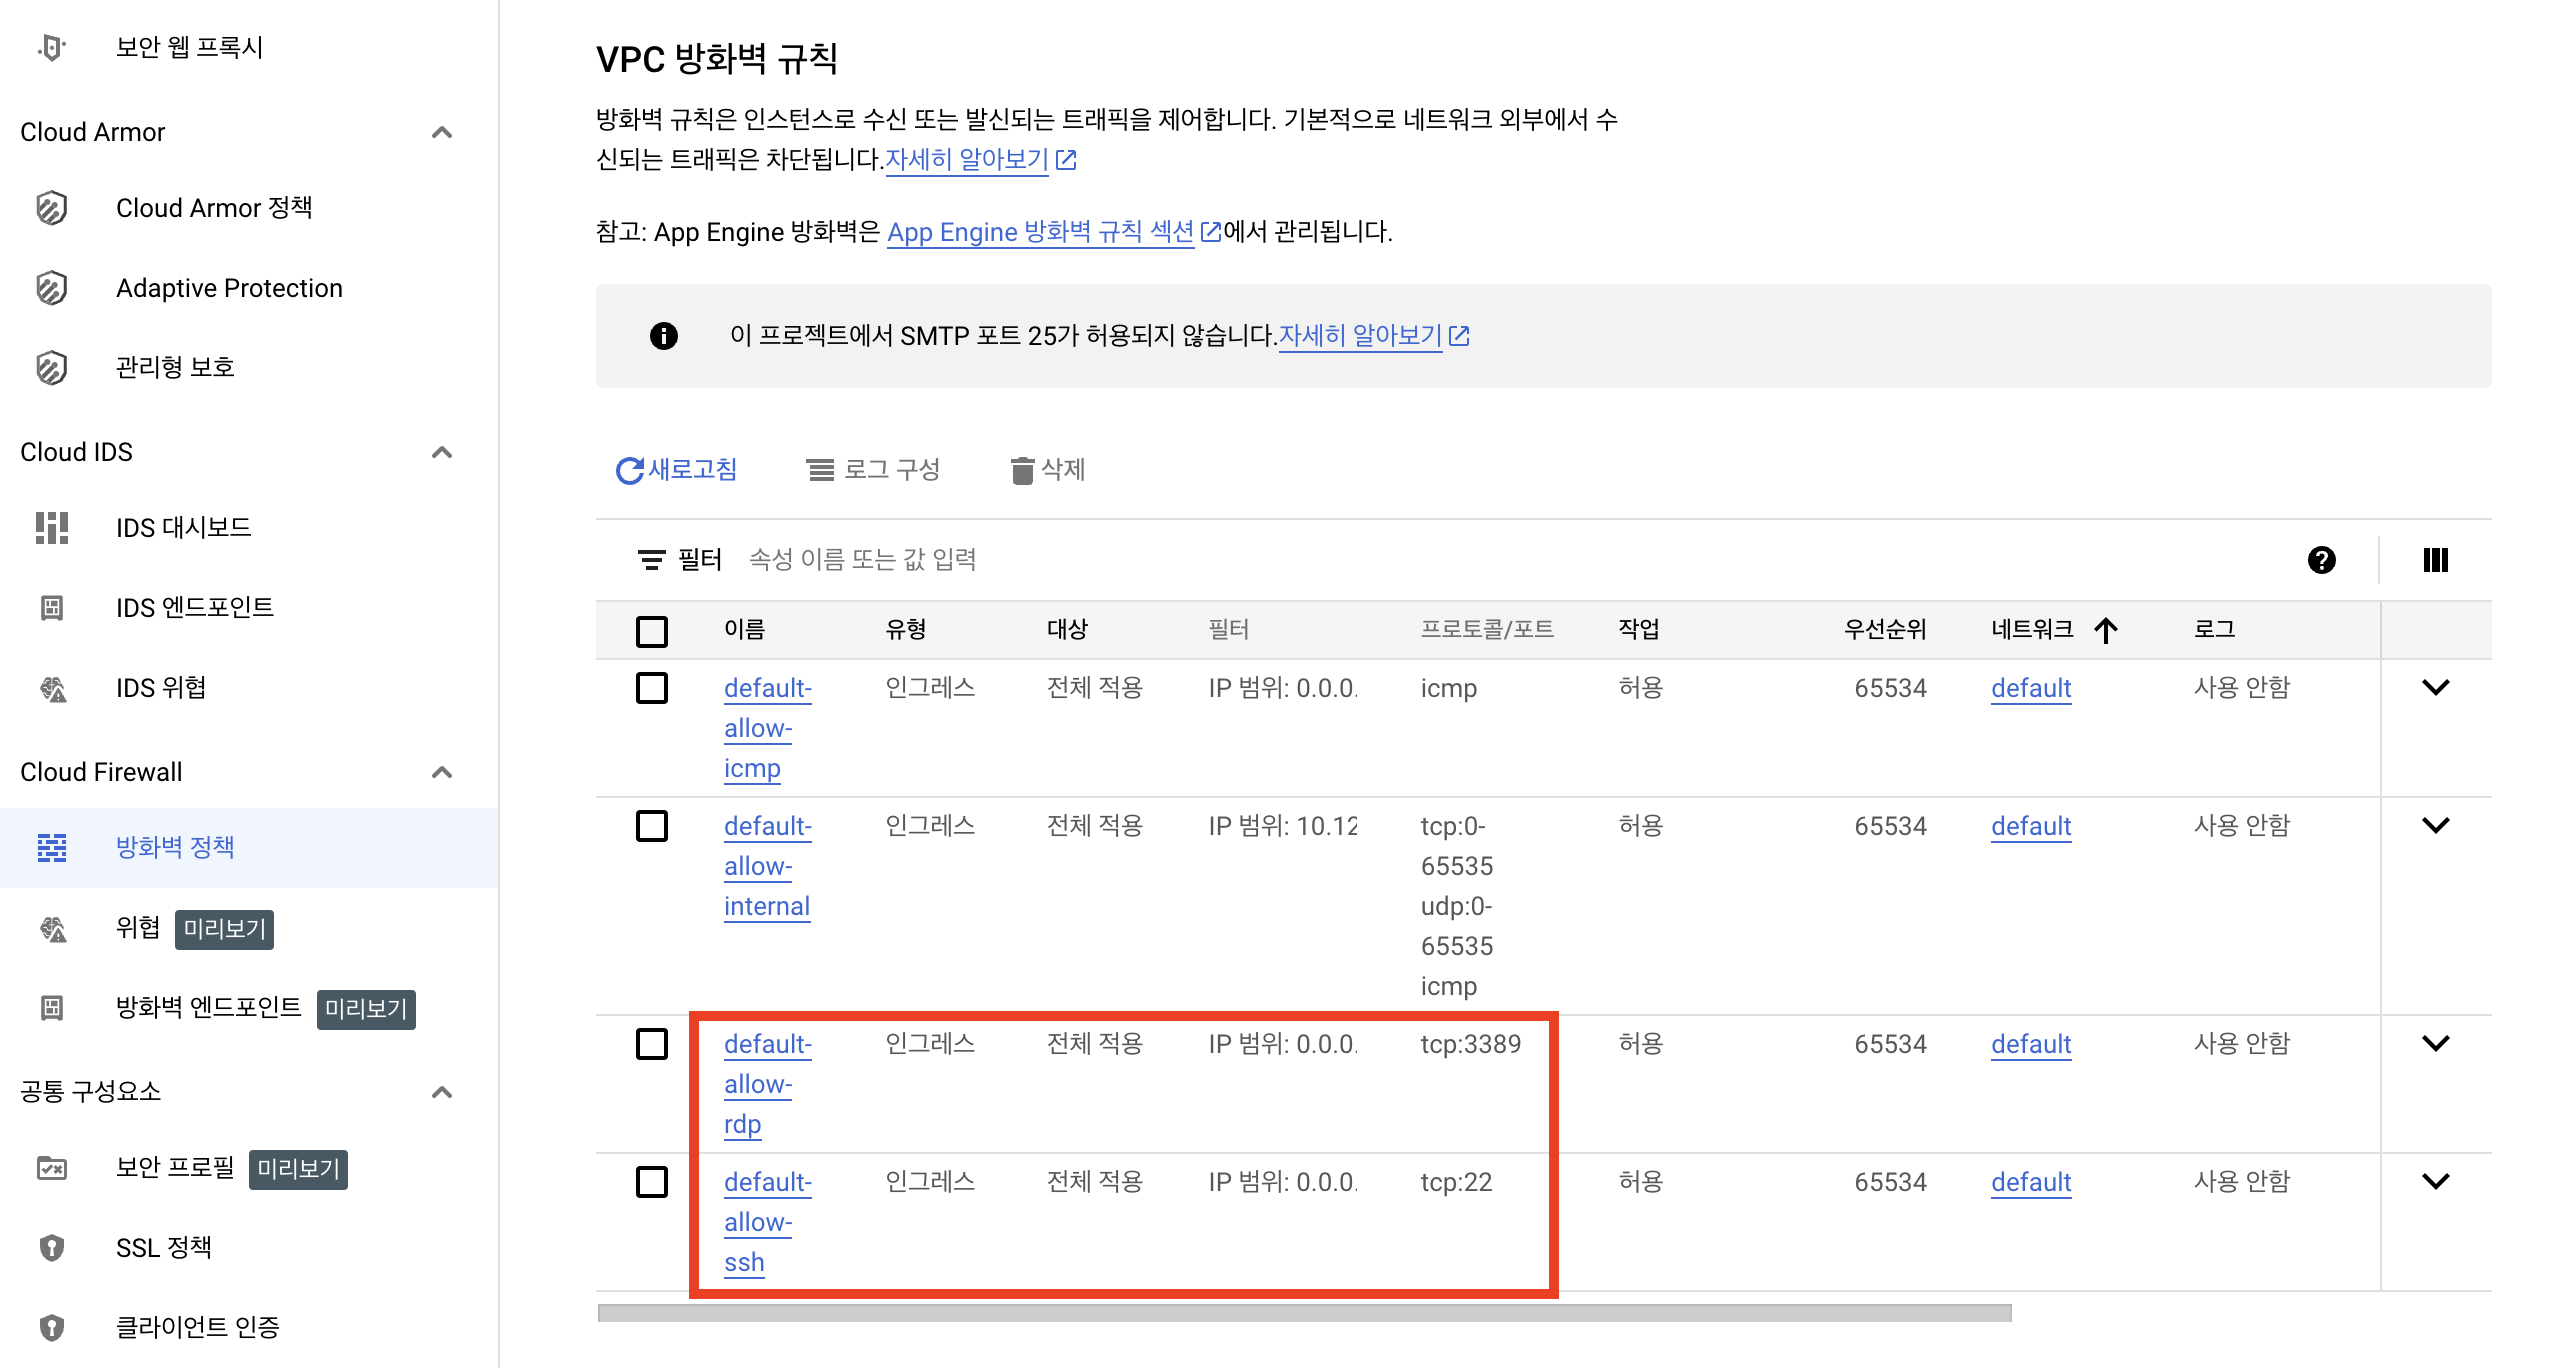This screenshot has width=2560, height=1368.
Task: Toggle the select-all header checkbox
Action: coord(652,631)
